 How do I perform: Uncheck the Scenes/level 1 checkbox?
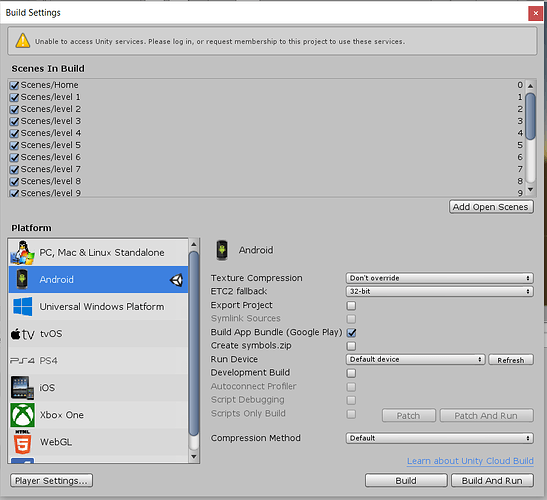(x=14, y=97)
